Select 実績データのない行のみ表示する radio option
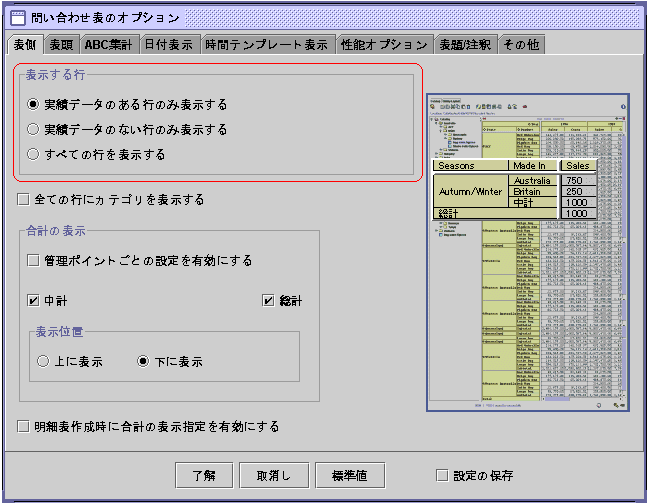 (x=34, y=129)
